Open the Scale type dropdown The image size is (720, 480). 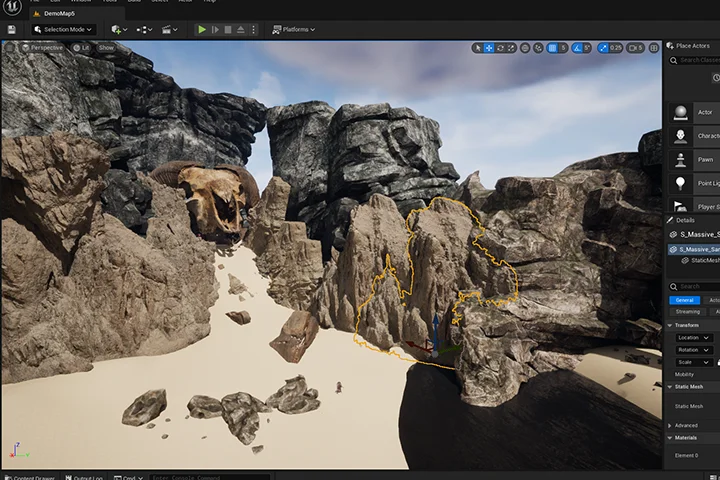pos(693,362)
